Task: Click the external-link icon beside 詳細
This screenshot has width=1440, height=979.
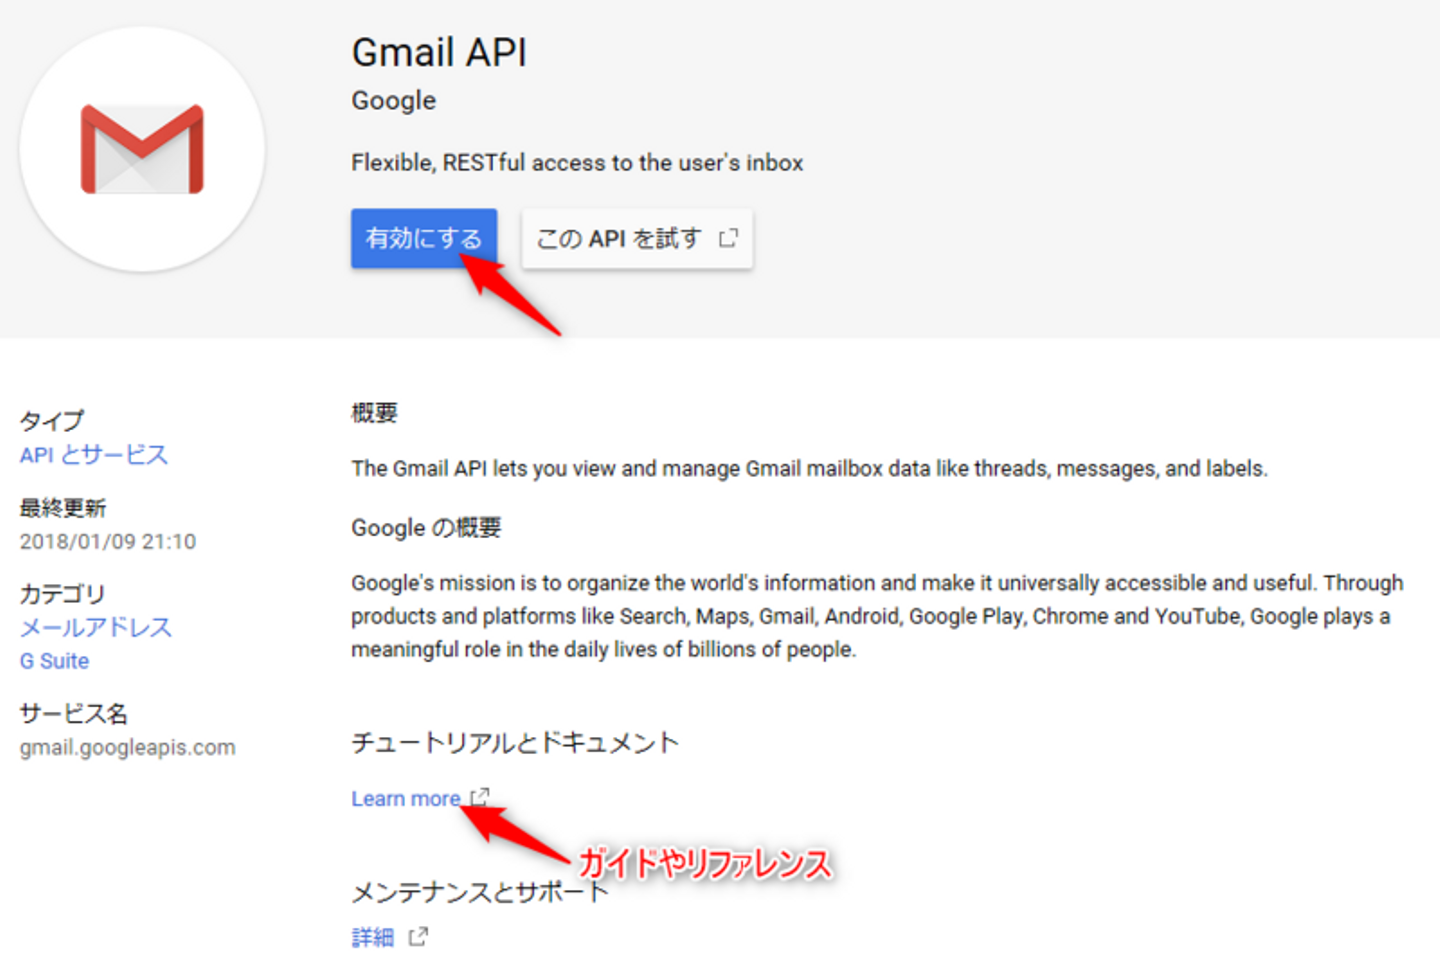Action: pyautogui.click(x=419, y=937)
